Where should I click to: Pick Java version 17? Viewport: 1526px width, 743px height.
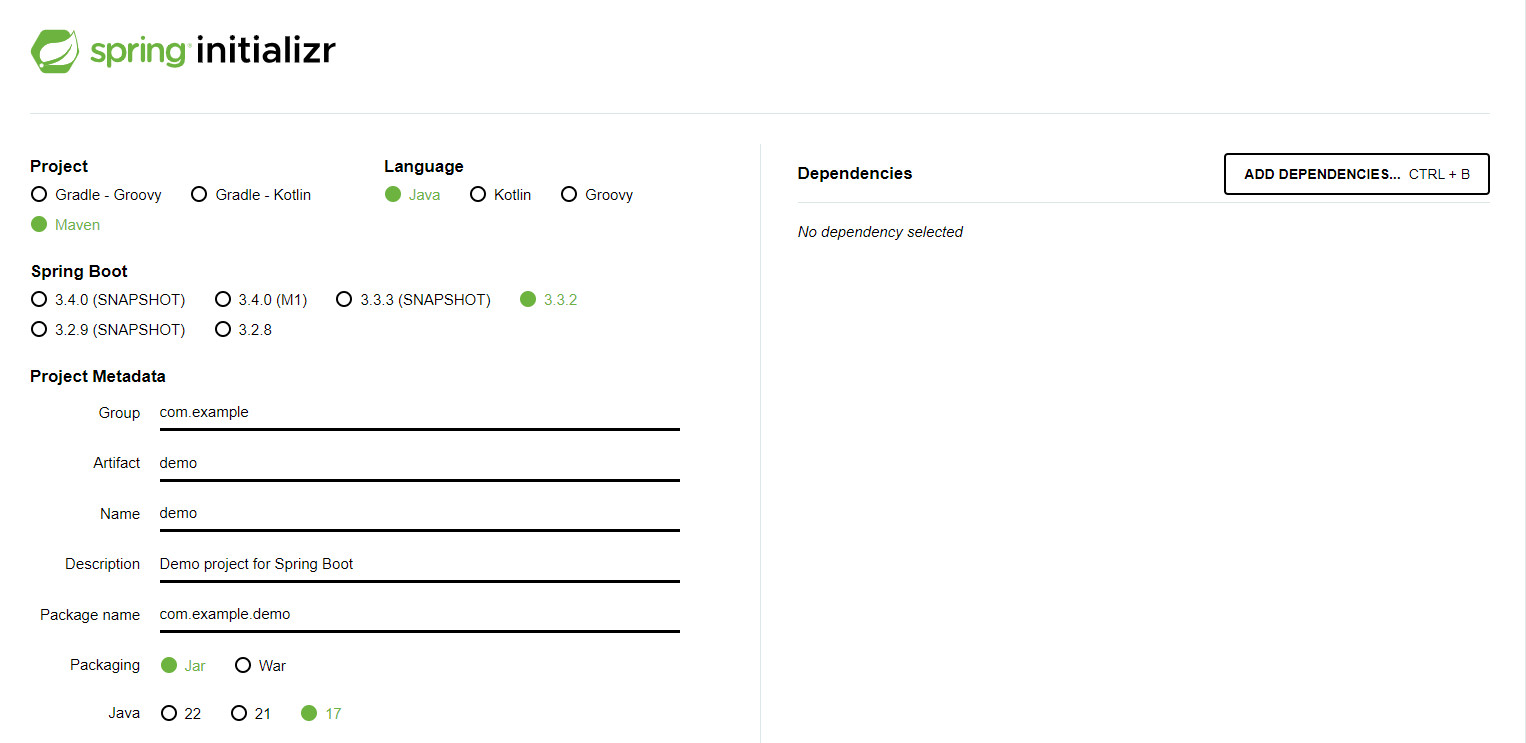pos(321,714)
